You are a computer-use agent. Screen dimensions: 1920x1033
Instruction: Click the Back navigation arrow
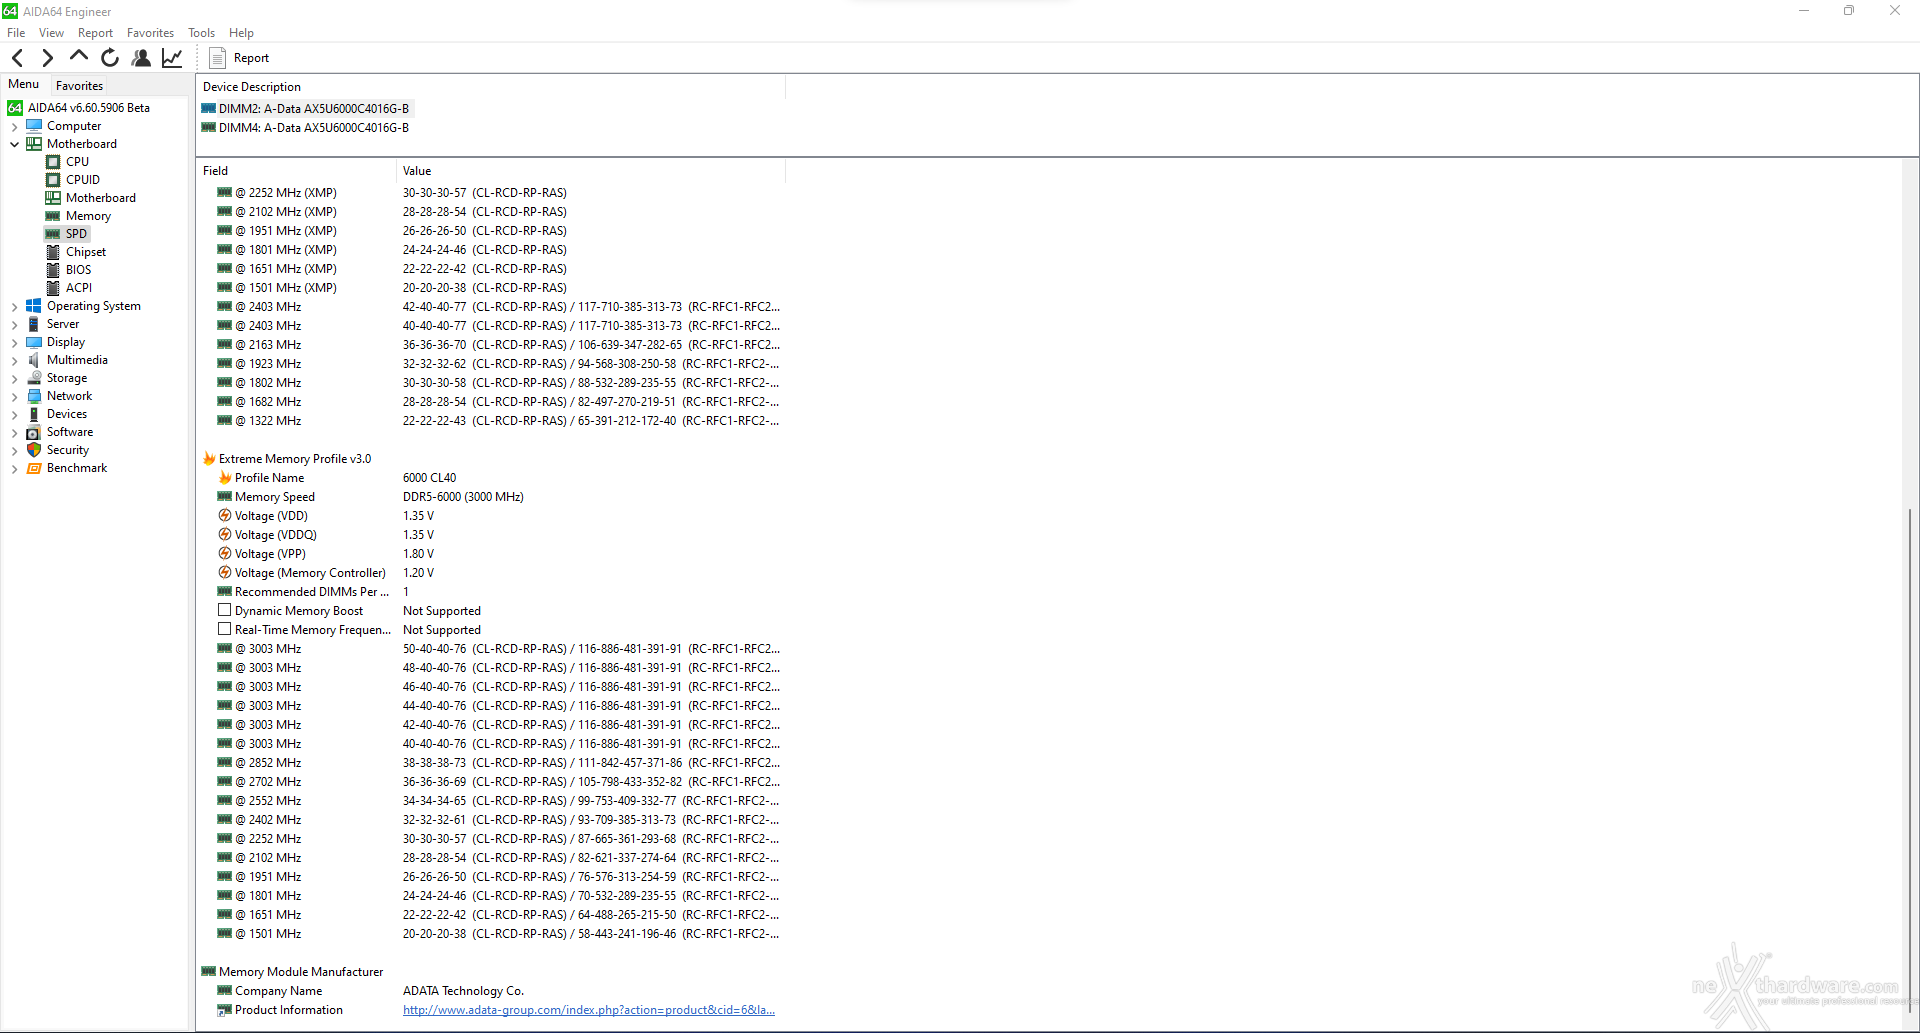pos(17,58)
